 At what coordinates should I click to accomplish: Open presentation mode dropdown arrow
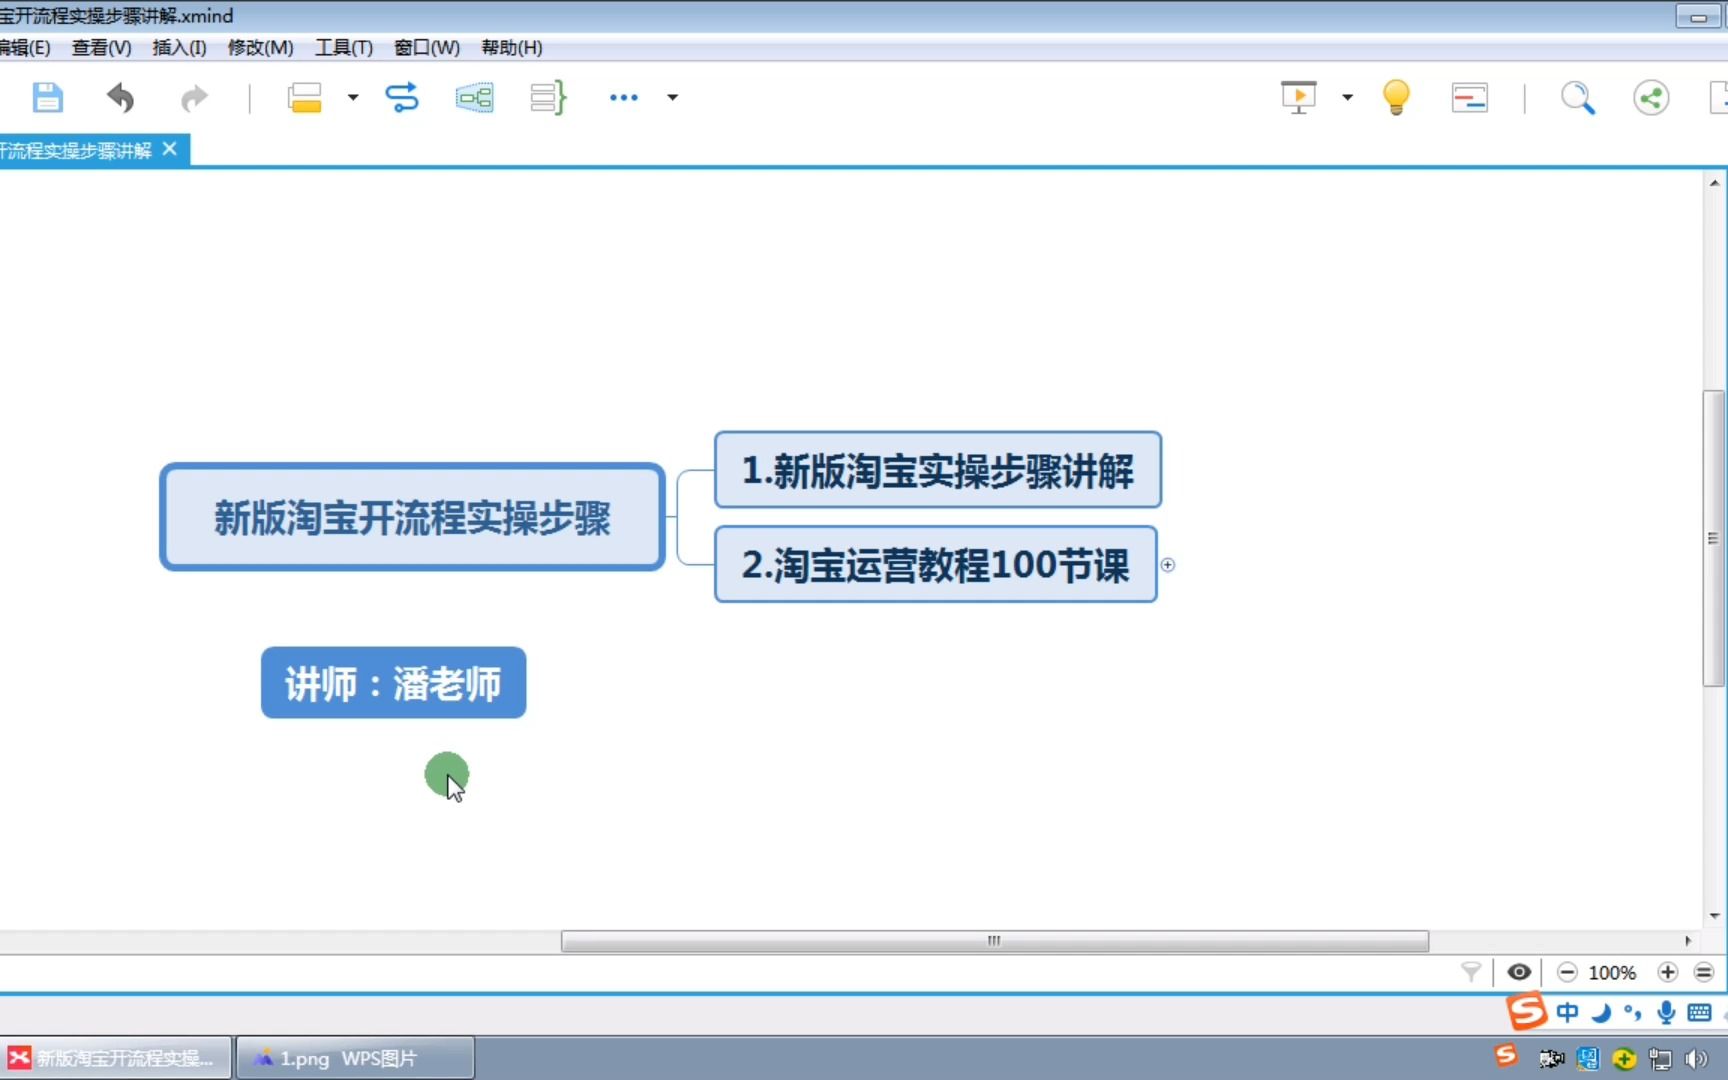tap(1347, 98)
